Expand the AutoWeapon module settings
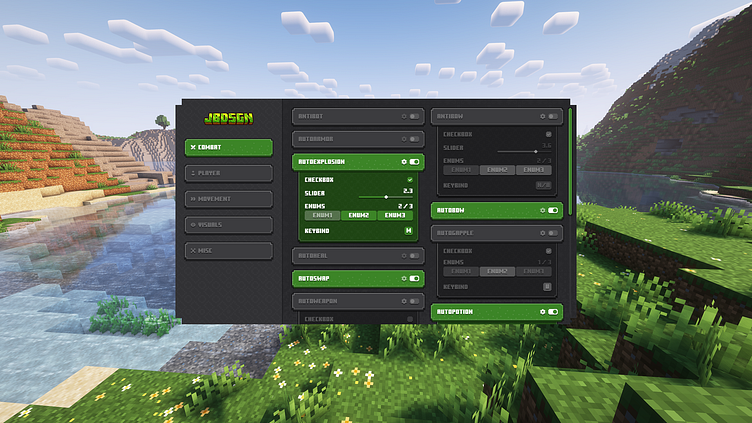The image size is (752, 423). click(x=358, y=301)
